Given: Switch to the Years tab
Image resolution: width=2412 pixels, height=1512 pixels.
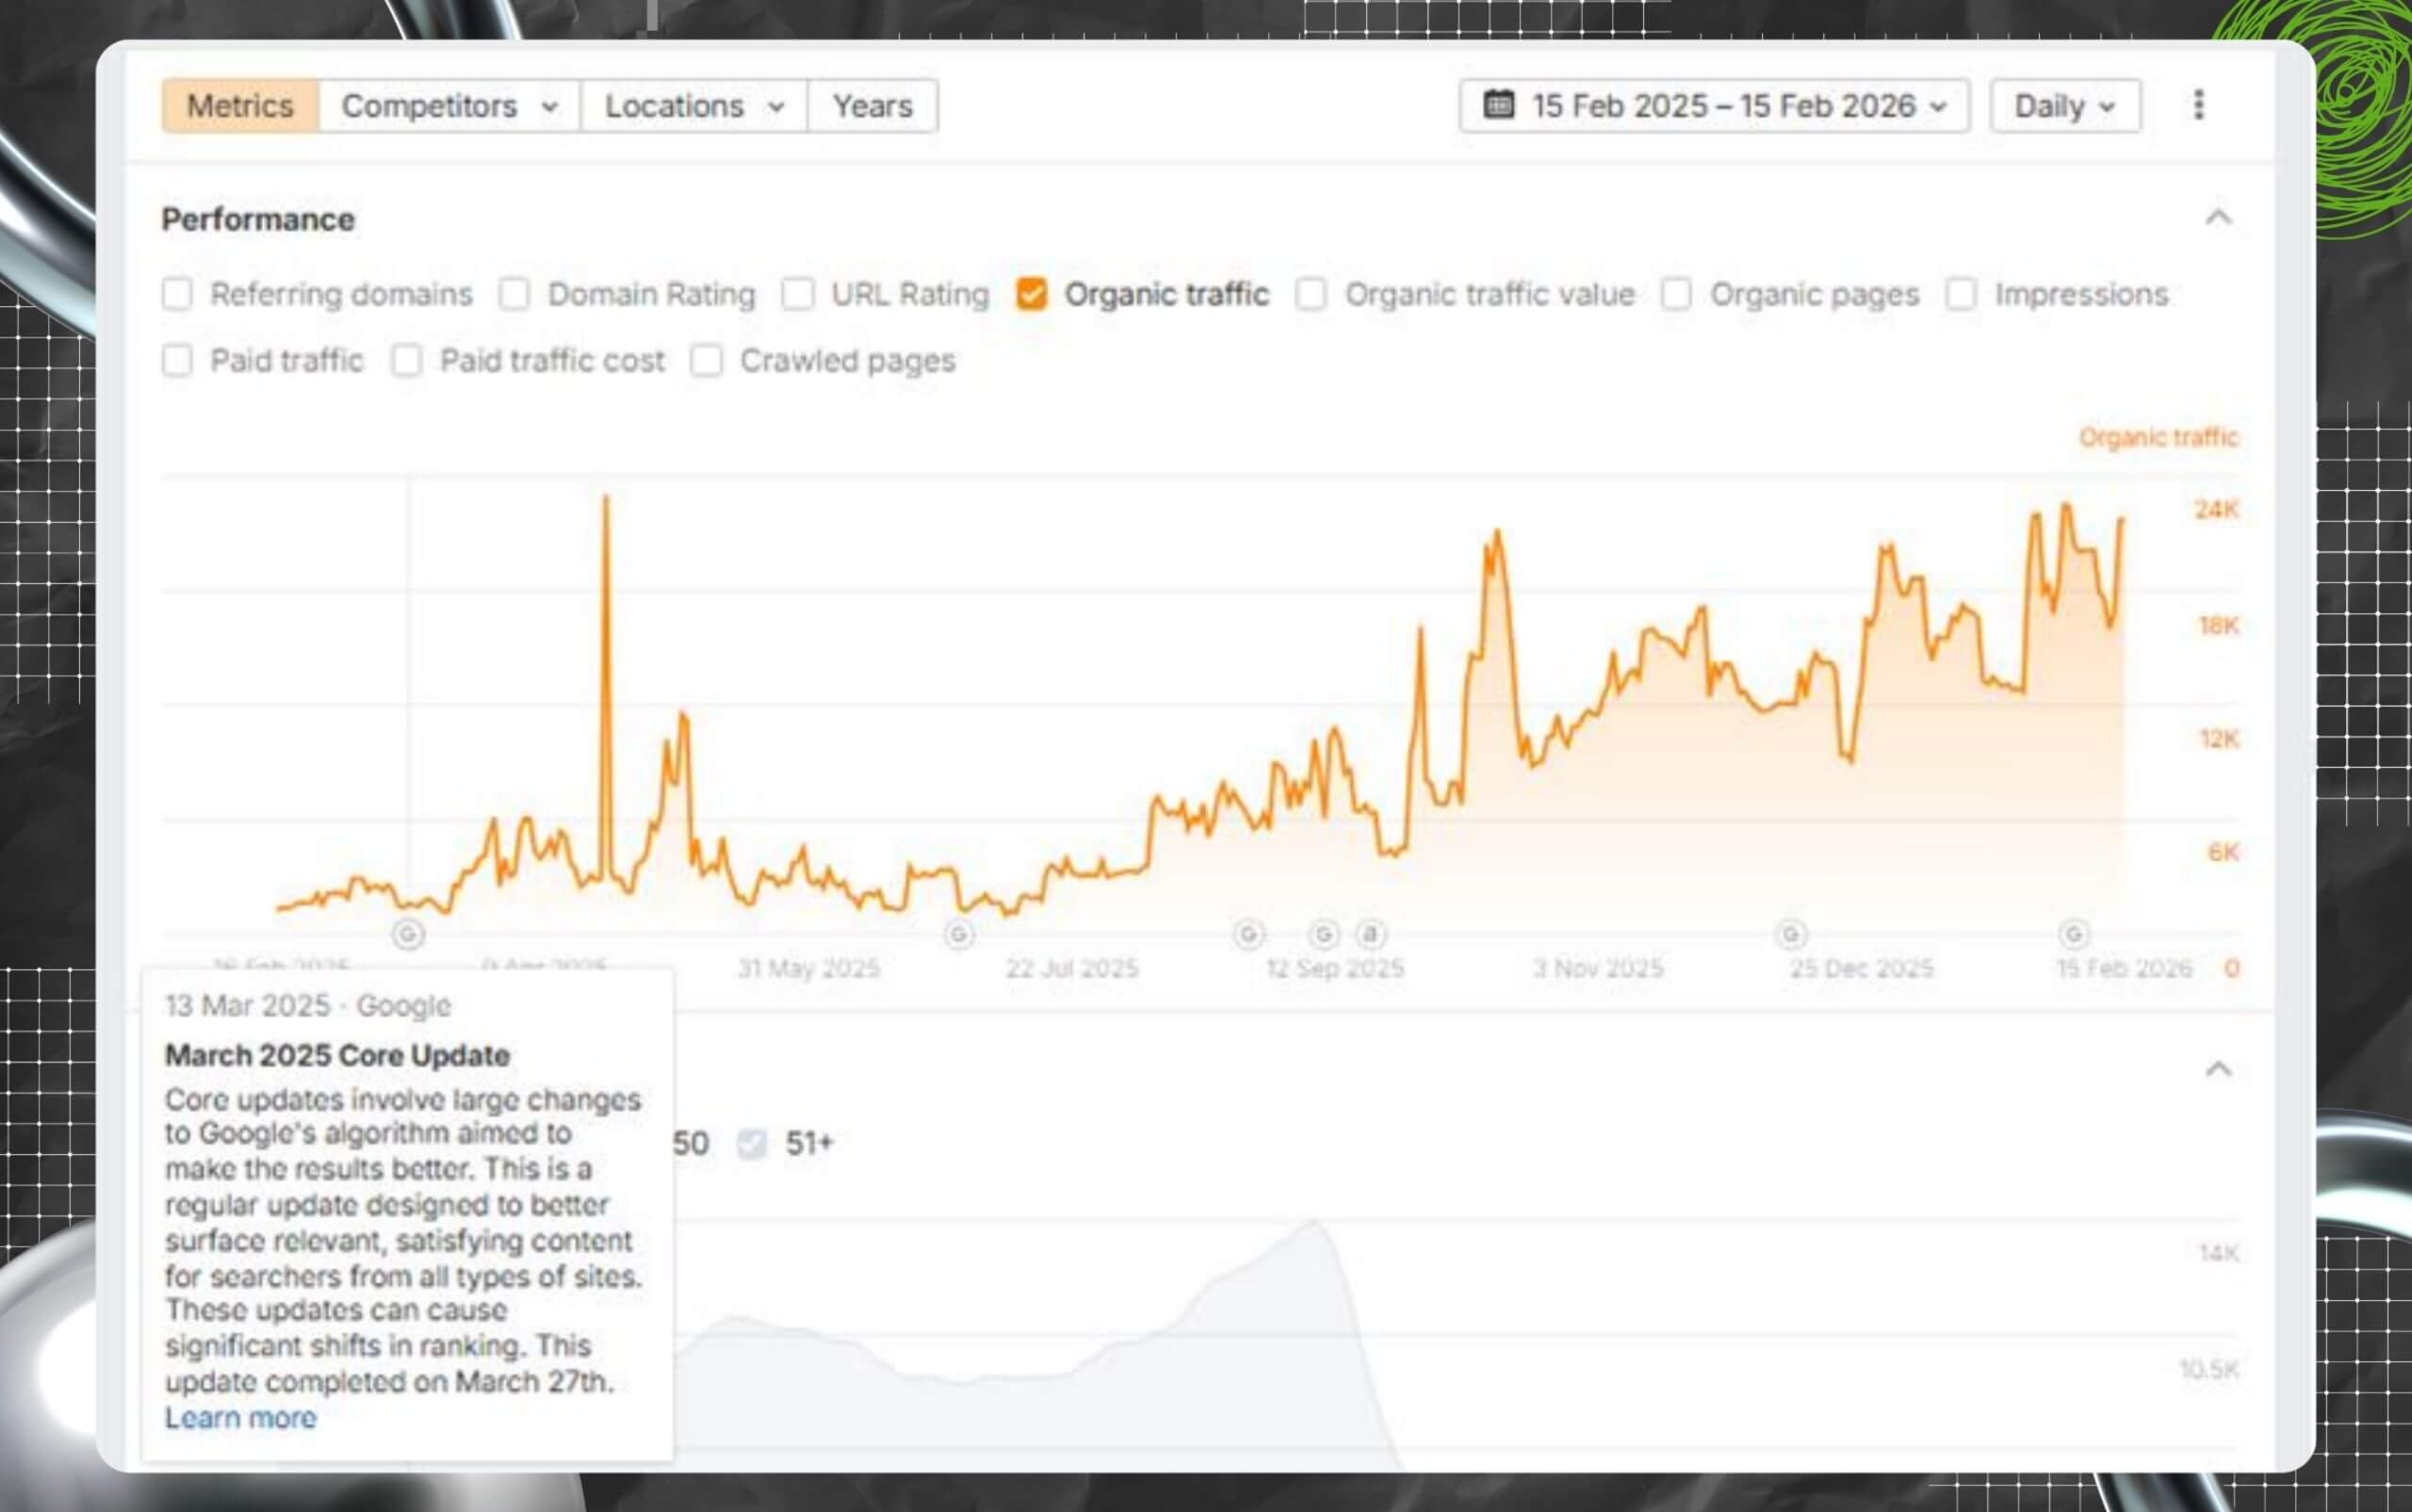Looking at the screenshot, I should 872,105.
